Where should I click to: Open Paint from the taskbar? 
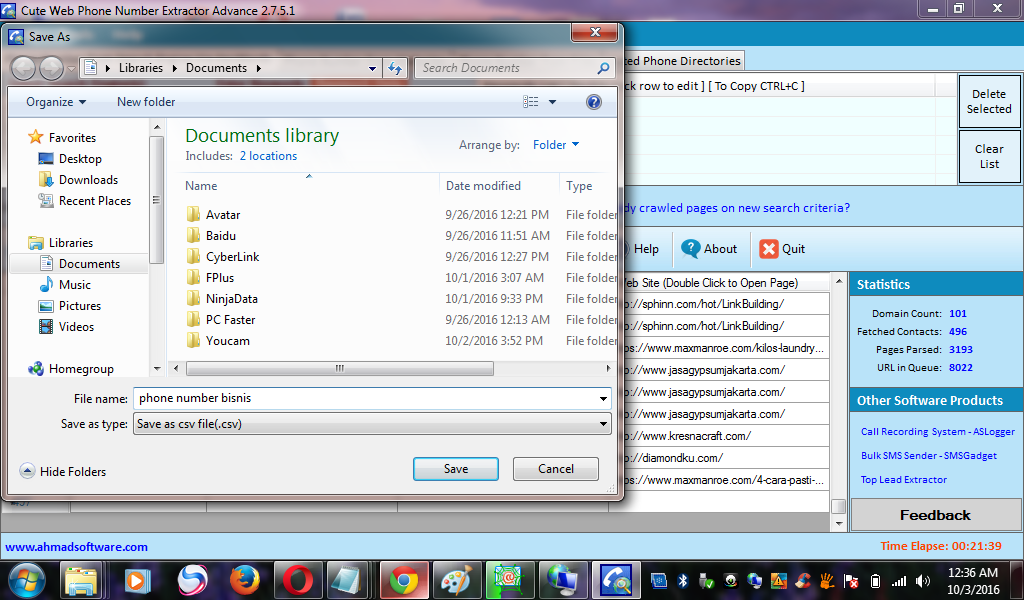pyautogui.click(x=456, y=580)
